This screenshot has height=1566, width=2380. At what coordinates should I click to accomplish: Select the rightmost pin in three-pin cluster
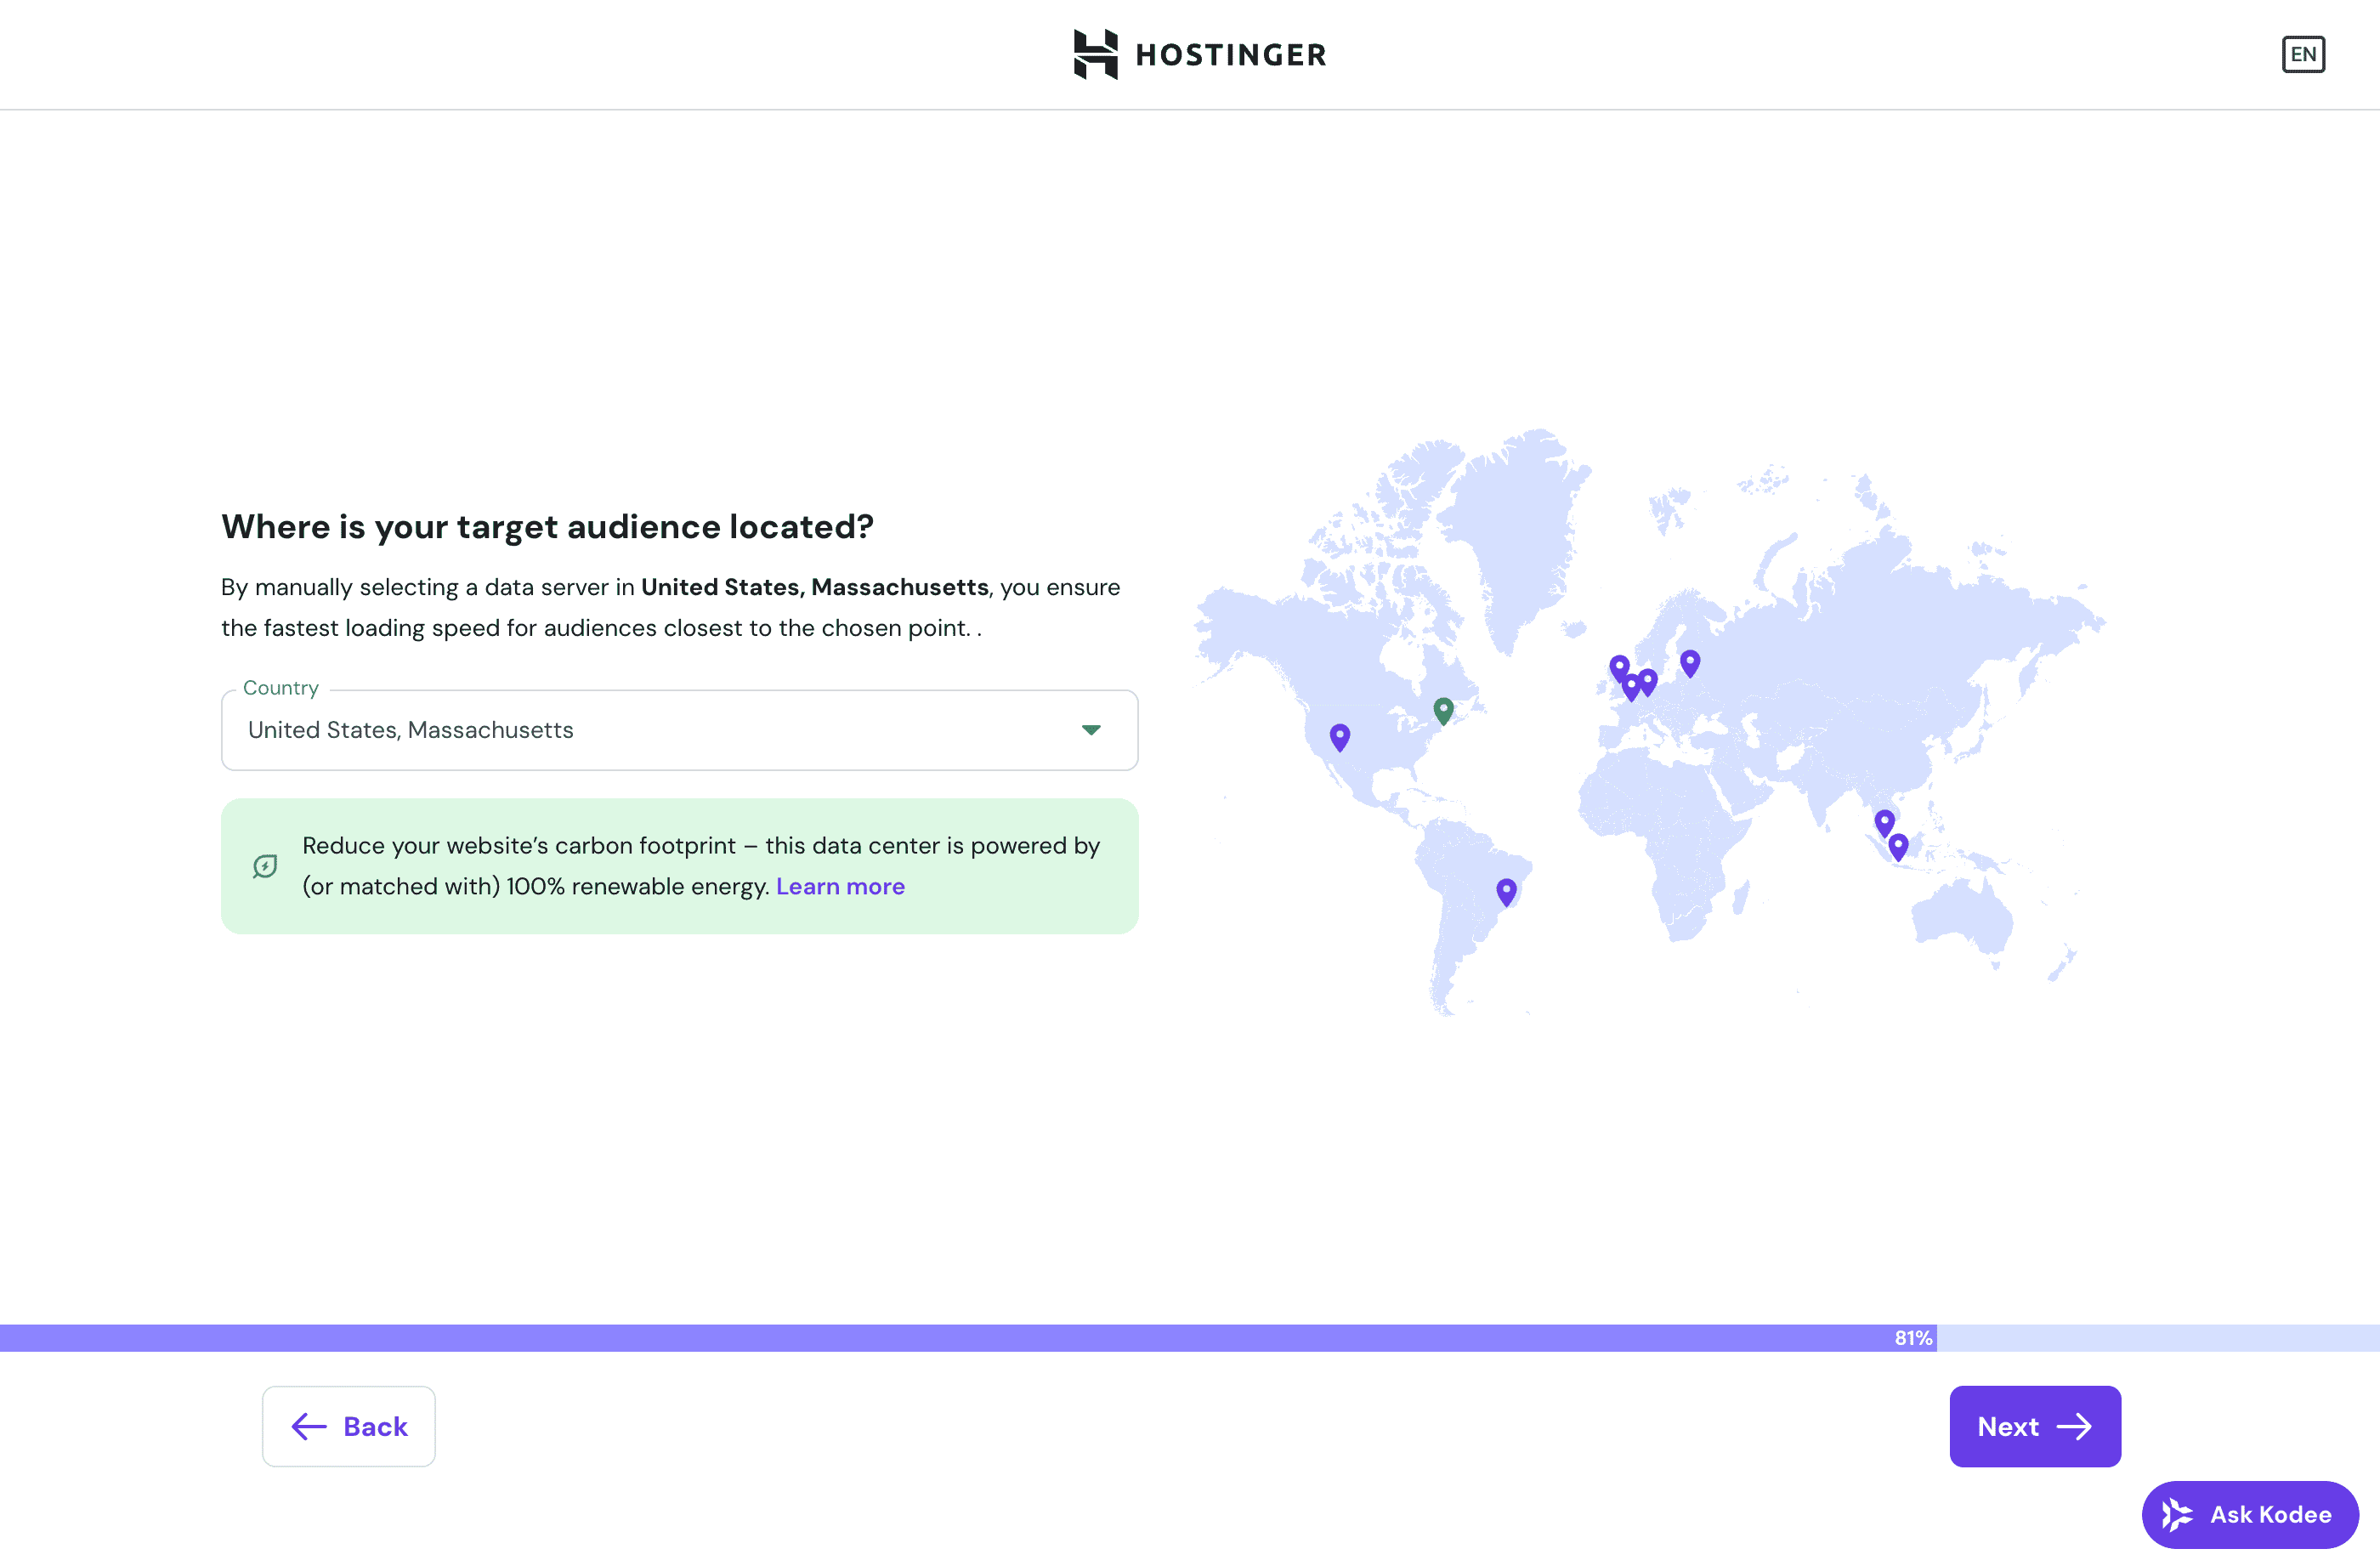click(x=1648, y=681)
